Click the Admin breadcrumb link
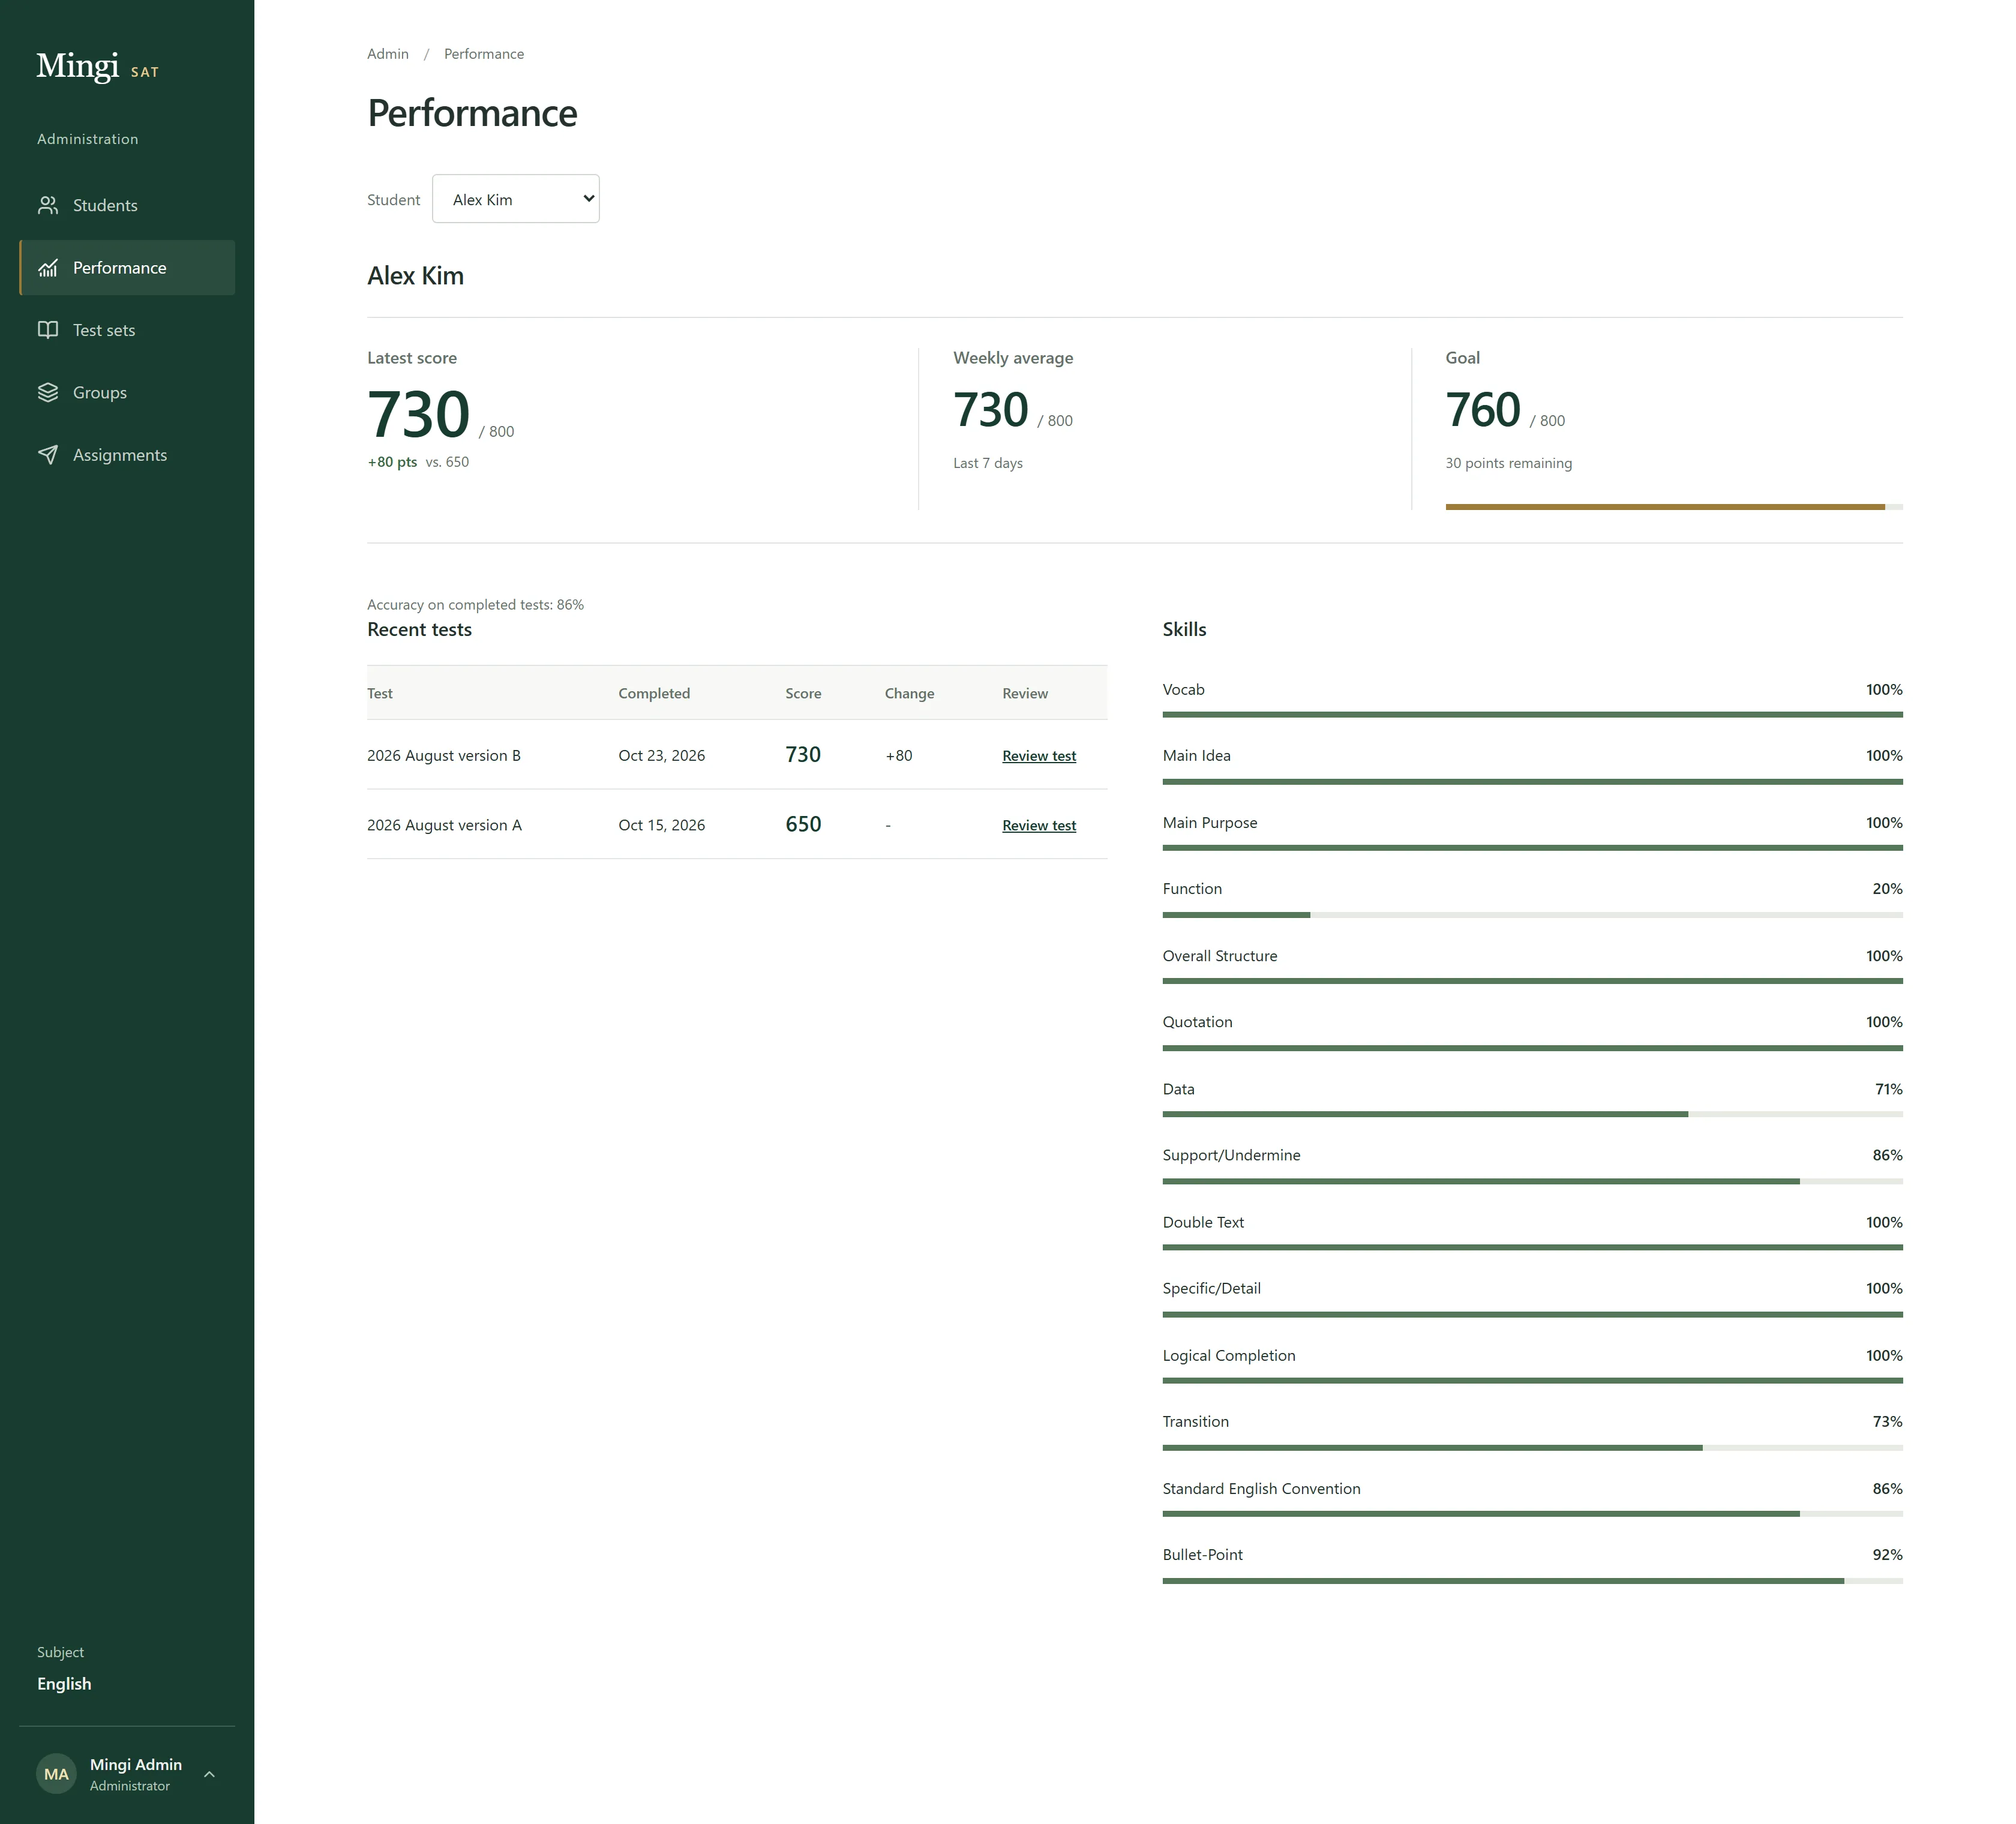Viewport: 2016px width, 1824px height. [388, 54]
